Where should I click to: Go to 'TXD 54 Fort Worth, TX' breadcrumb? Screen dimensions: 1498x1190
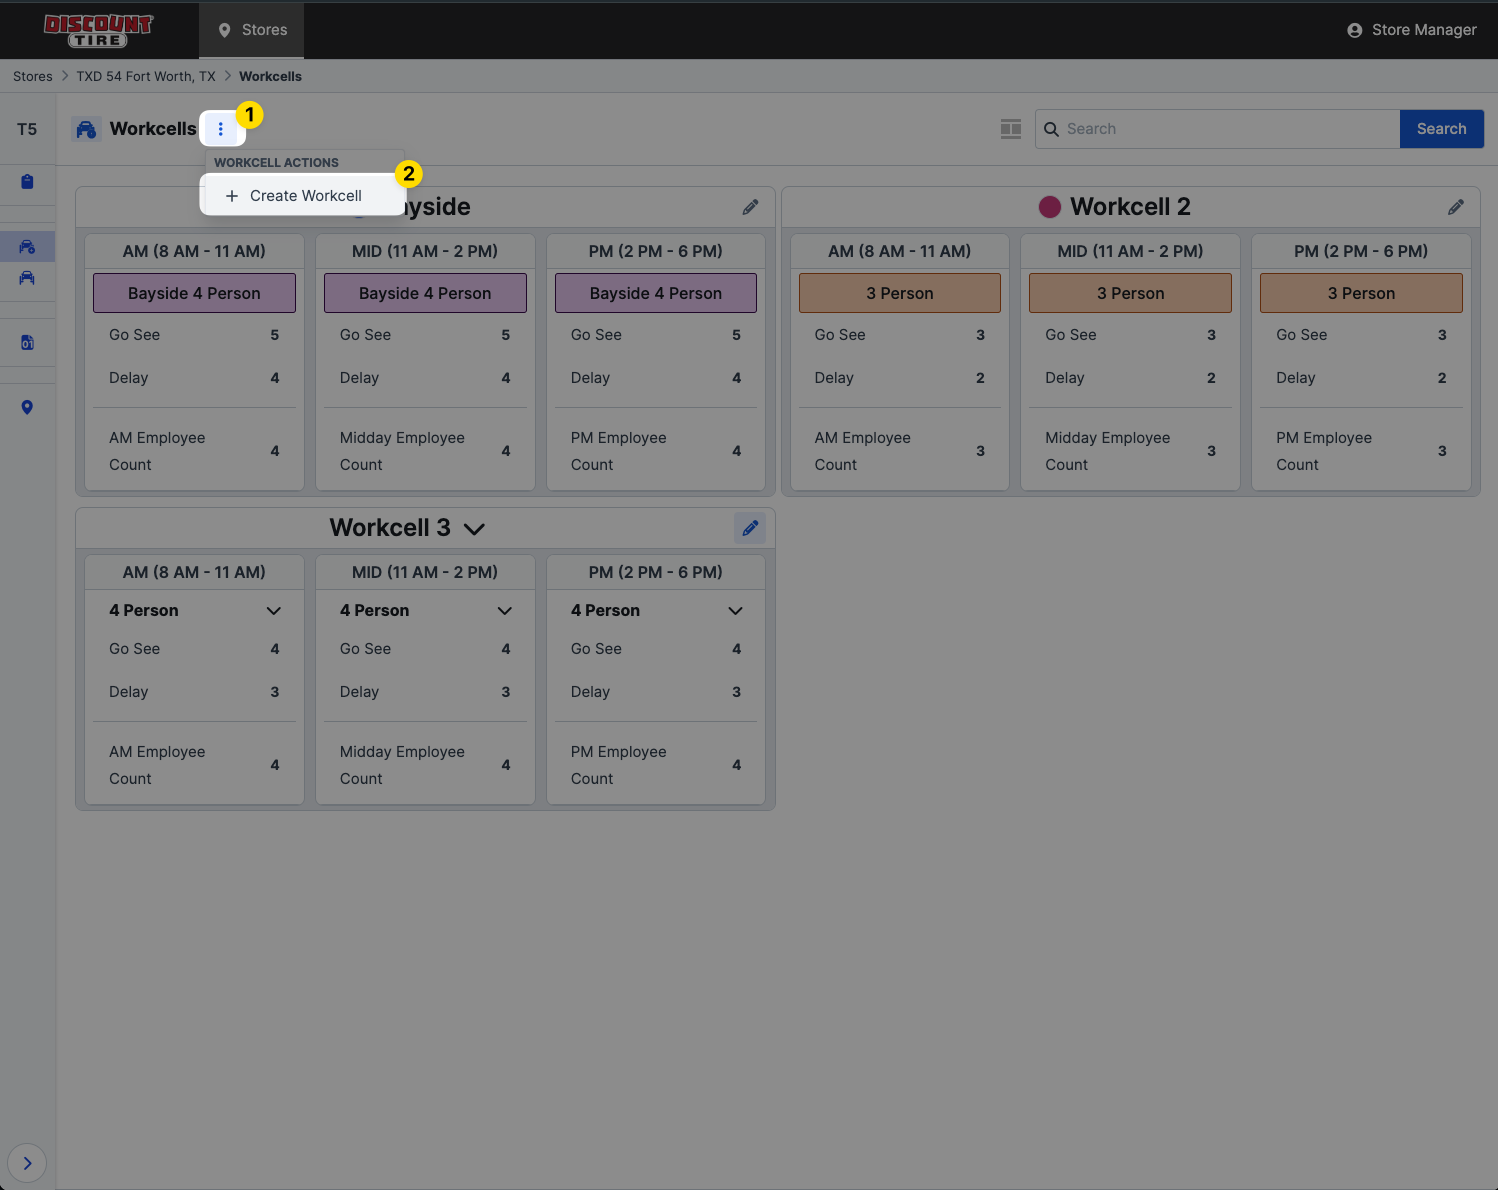(146, 76)
